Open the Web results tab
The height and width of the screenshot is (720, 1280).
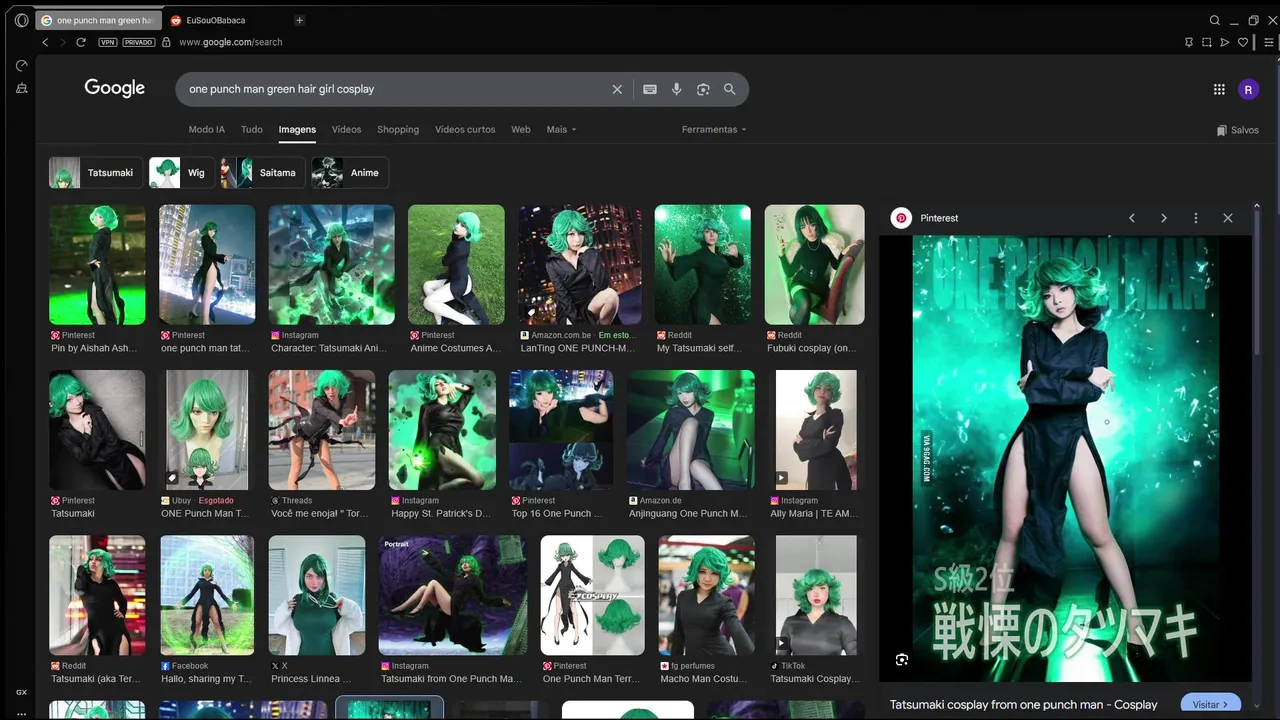(521, 129)
